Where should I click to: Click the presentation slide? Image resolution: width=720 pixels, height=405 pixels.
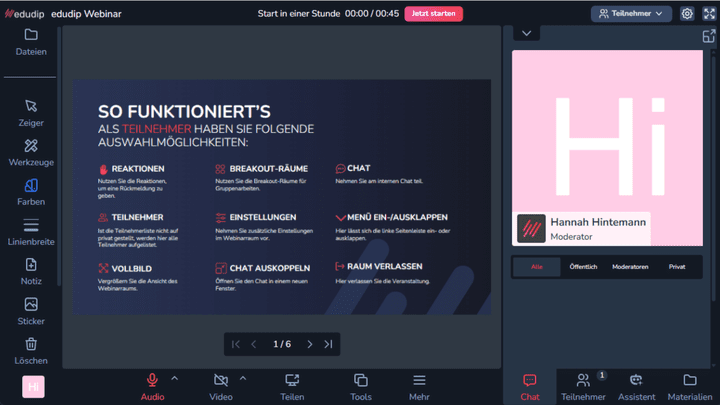282,197
